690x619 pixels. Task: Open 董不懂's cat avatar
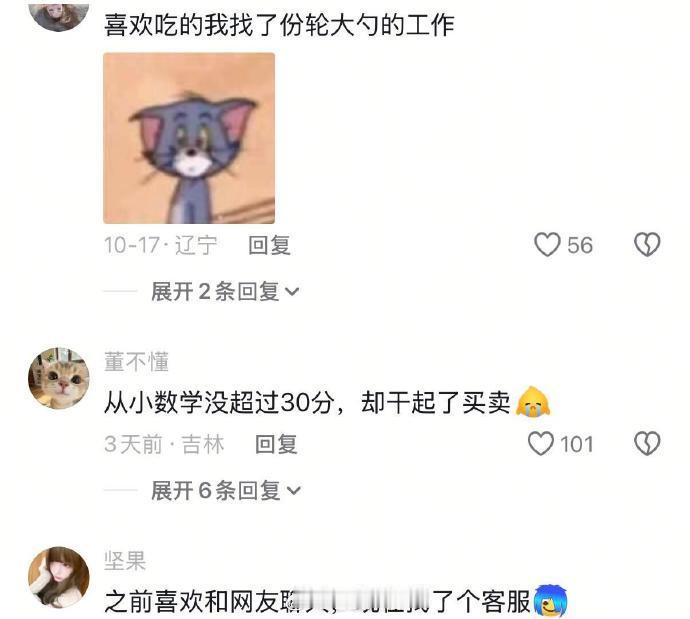point(59,379)
